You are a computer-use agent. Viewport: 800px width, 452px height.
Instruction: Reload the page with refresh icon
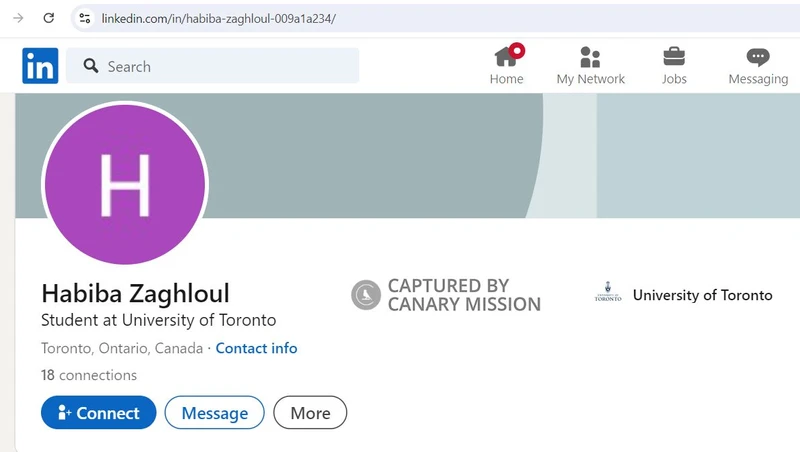coord(48,18)
